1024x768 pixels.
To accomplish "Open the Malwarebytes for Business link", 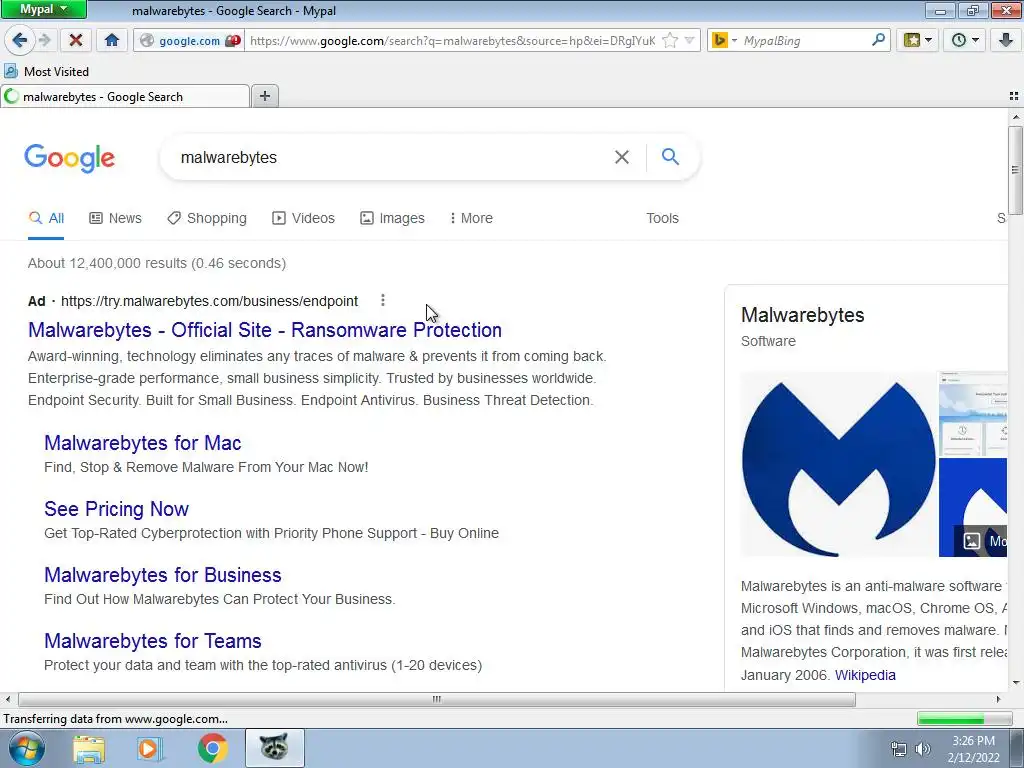I will [163, 575].
